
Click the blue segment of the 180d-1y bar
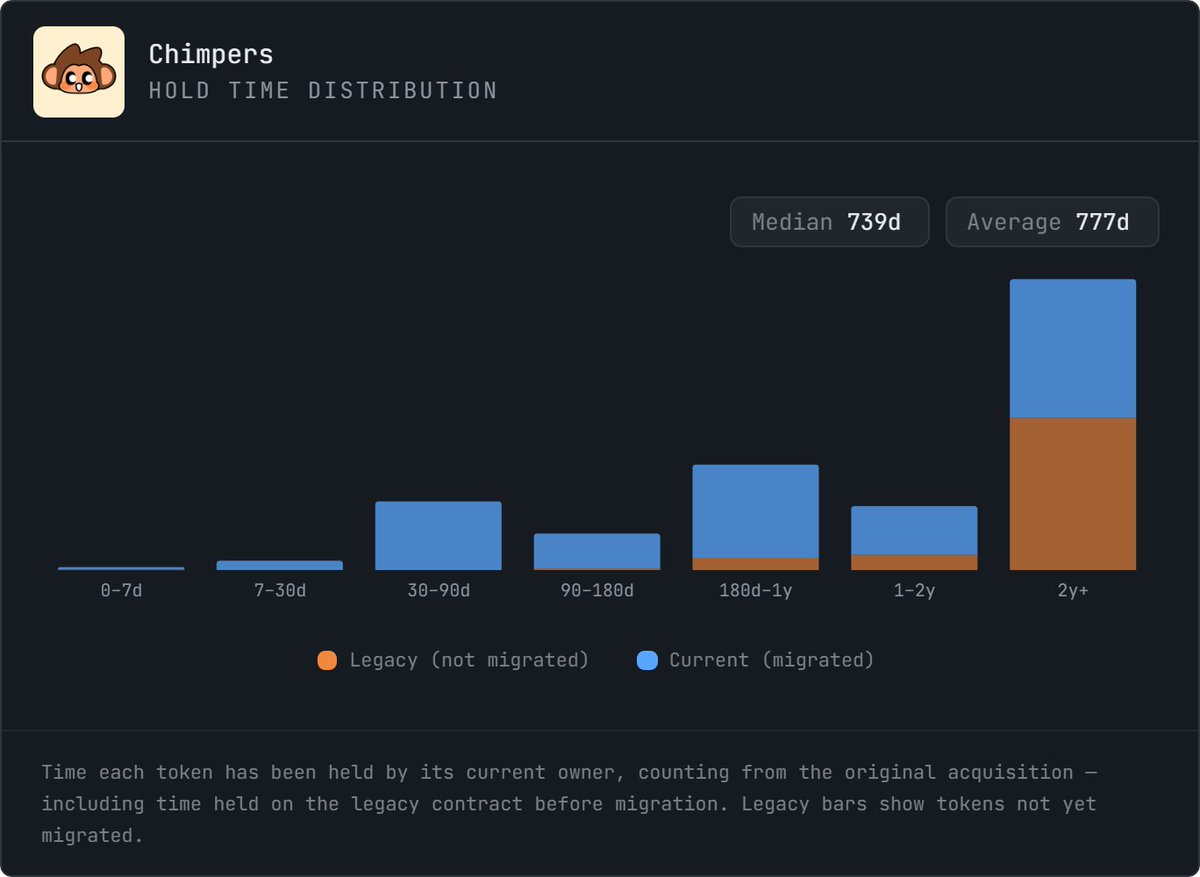[756, 511]
